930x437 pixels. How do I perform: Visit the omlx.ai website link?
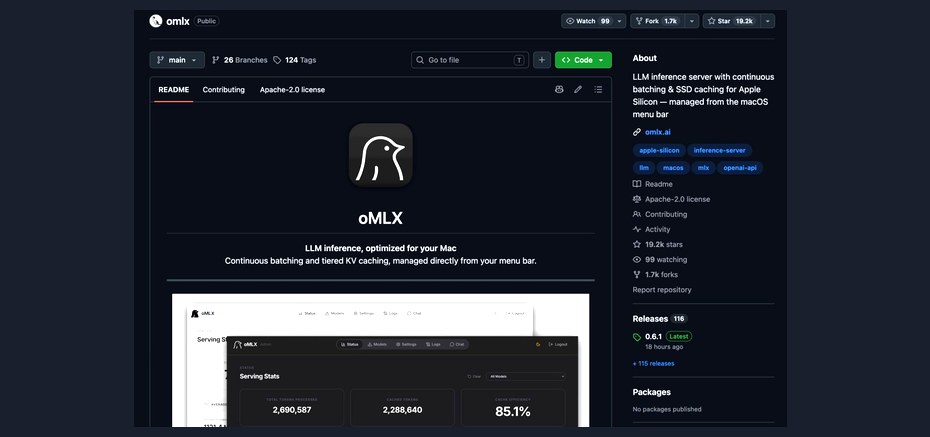[x=658, y=132]
